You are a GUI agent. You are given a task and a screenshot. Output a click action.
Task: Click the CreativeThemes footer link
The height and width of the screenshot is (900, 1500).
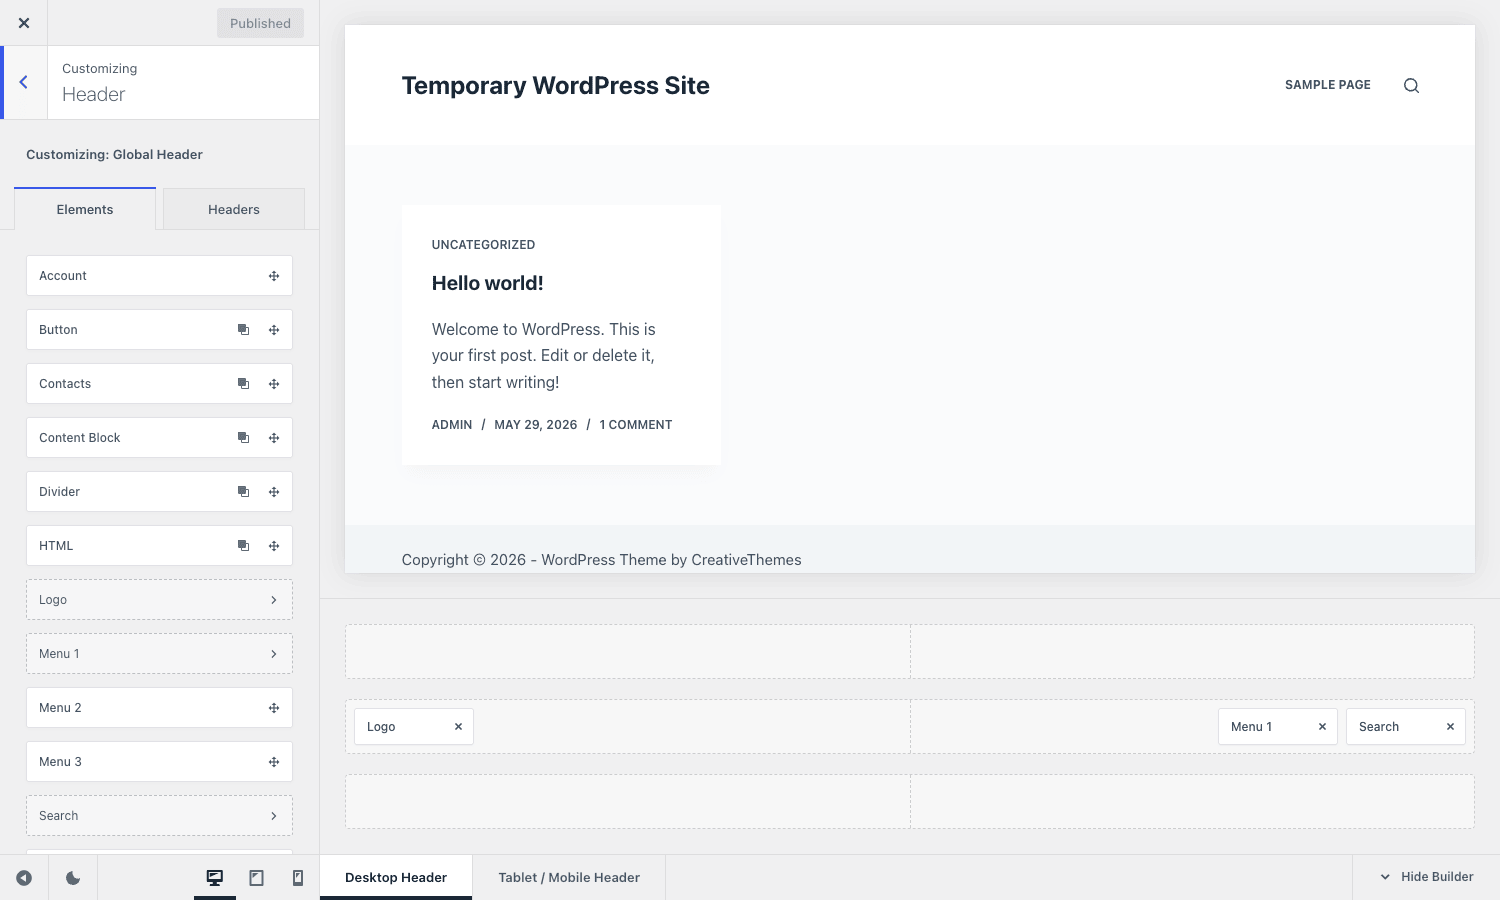(x=746, y=560)
